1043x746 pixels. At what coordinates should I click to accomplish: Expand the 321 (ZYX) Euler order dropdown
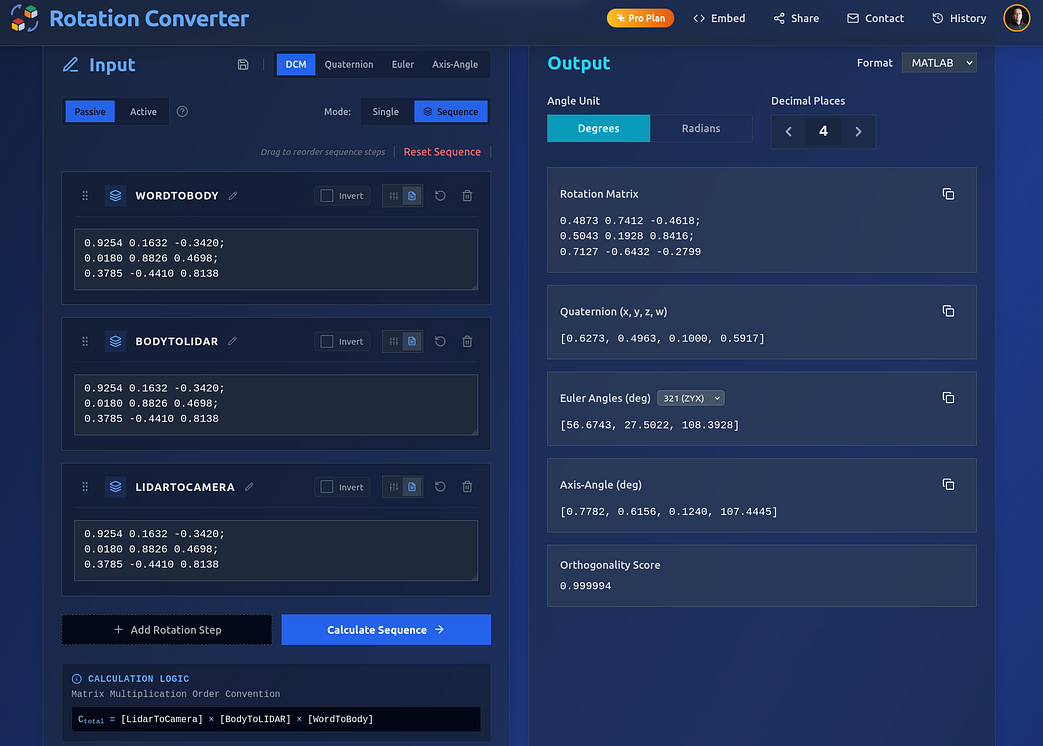pyautogui.click(x=690, y=398)
